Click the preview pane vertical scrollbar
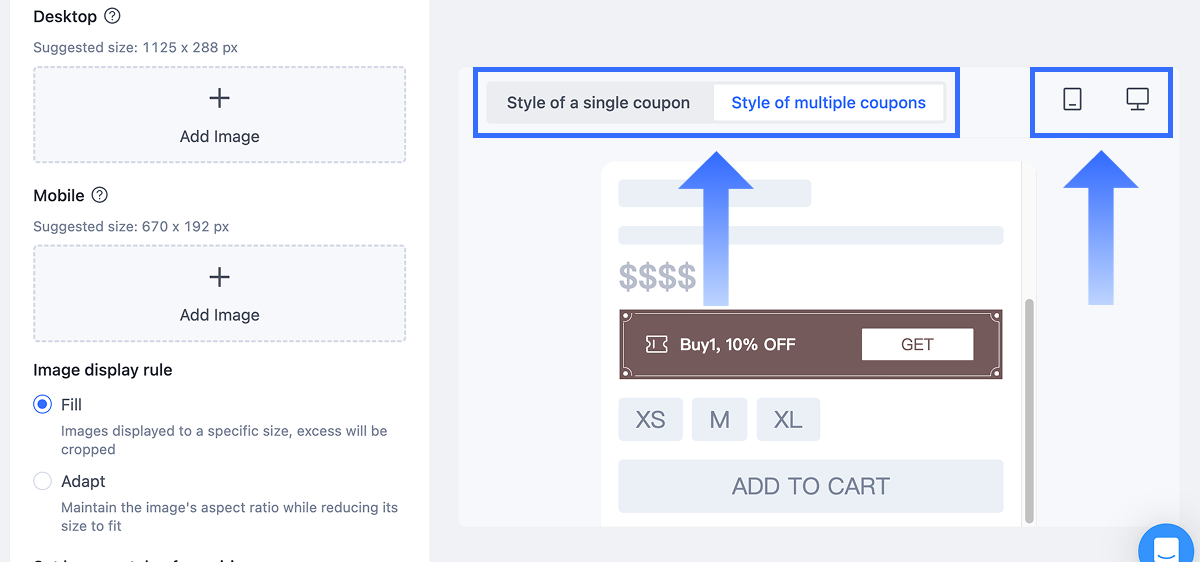This screenshot has width=1200, height=562. click(1027, 408)
